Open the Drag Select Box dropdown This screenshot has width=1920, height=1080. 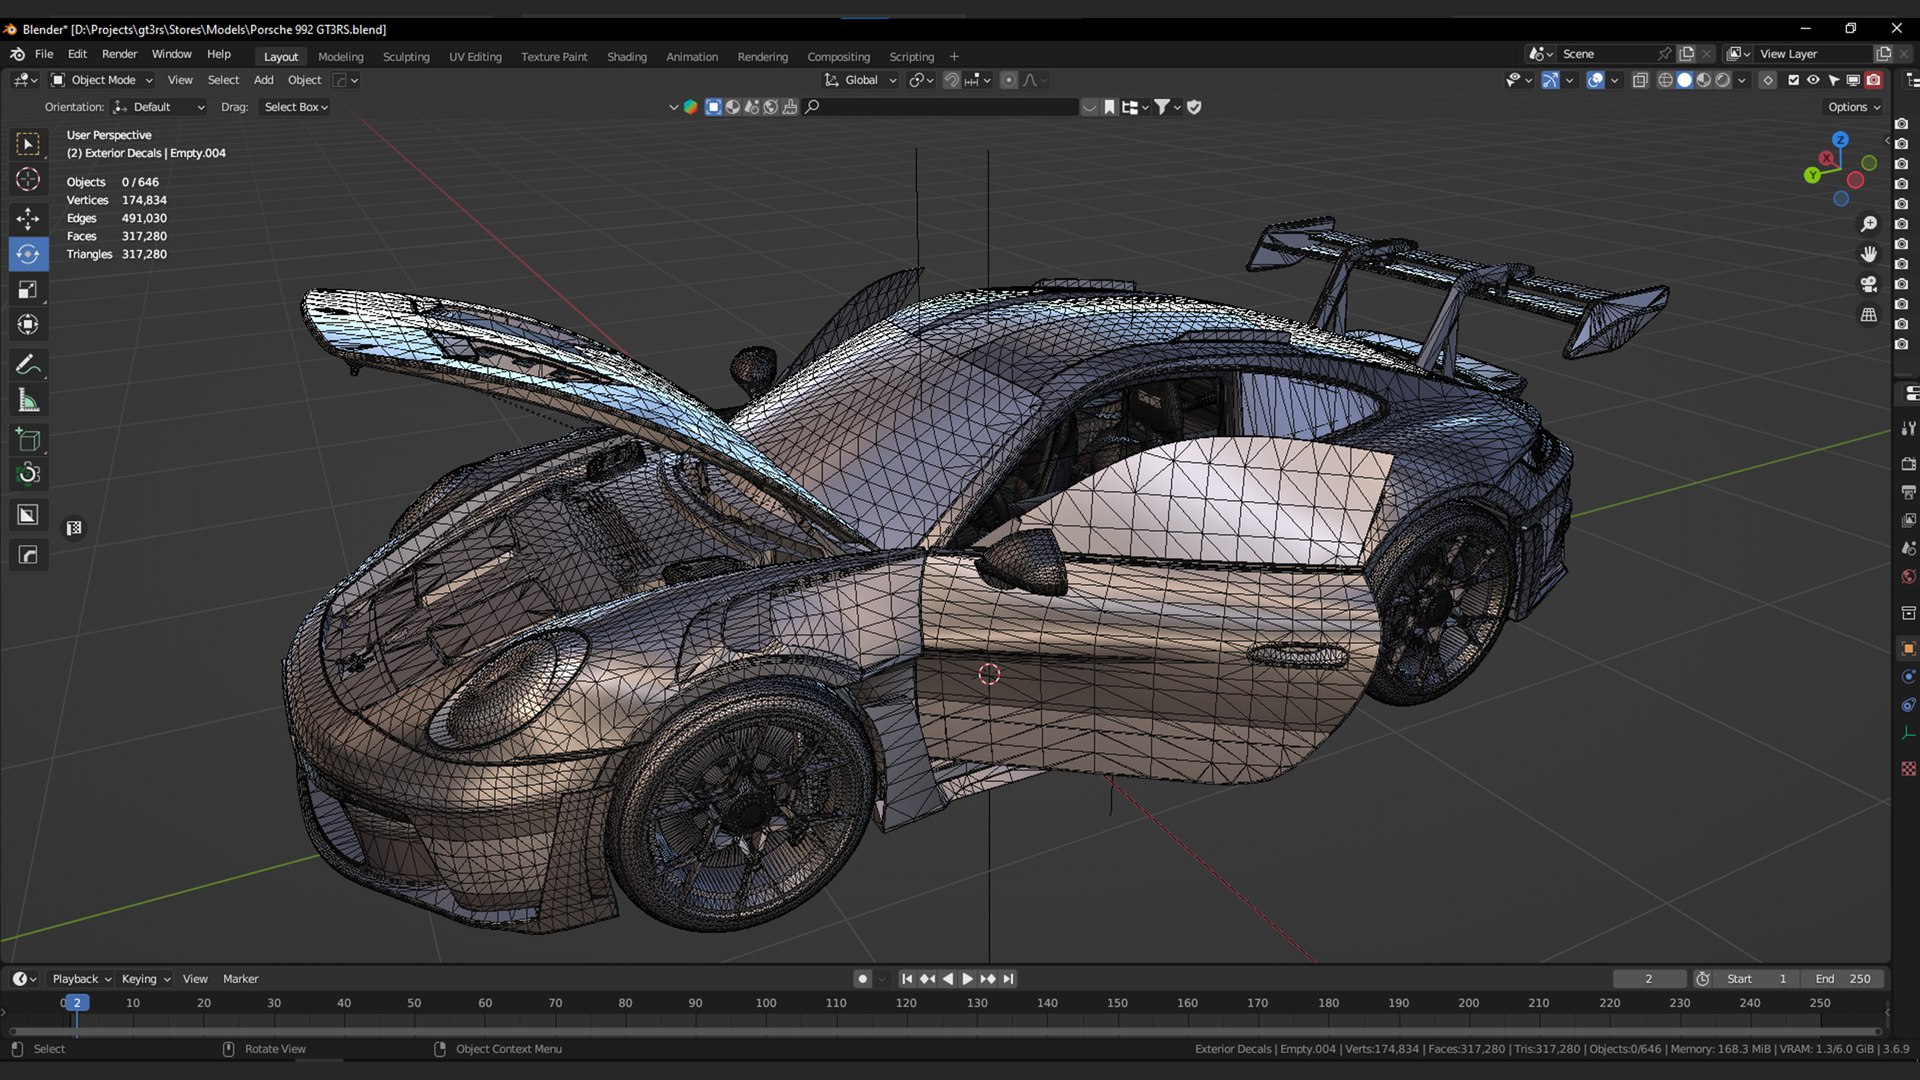[x=295, y=107]
